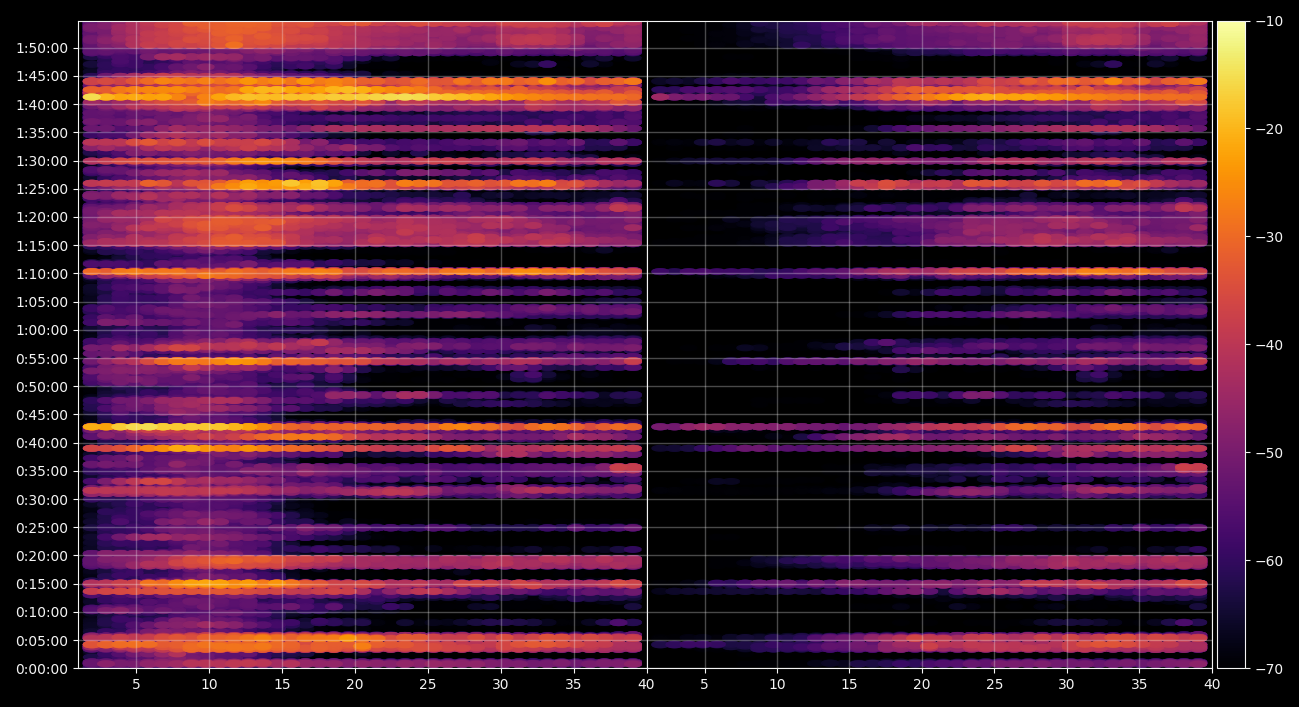The width and height of the screenshot is (1299, 707).
Task: Select the 1:40:00 y-axis tick label
Action: point(41,105)
